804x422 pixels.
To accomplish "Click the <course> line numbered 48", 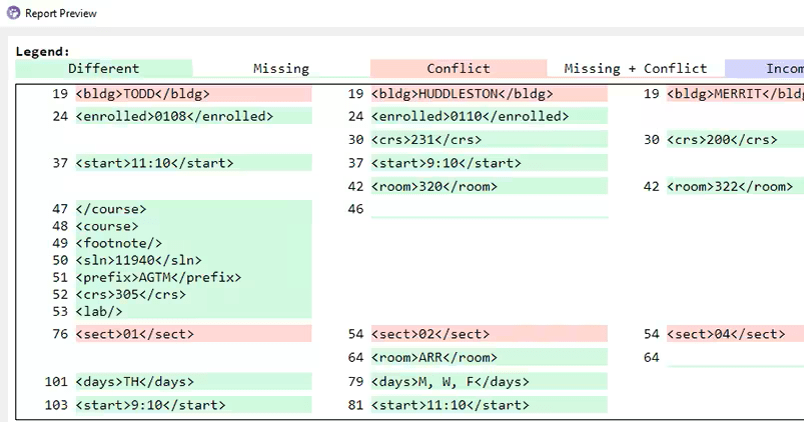I will click(x=193, y=226).
